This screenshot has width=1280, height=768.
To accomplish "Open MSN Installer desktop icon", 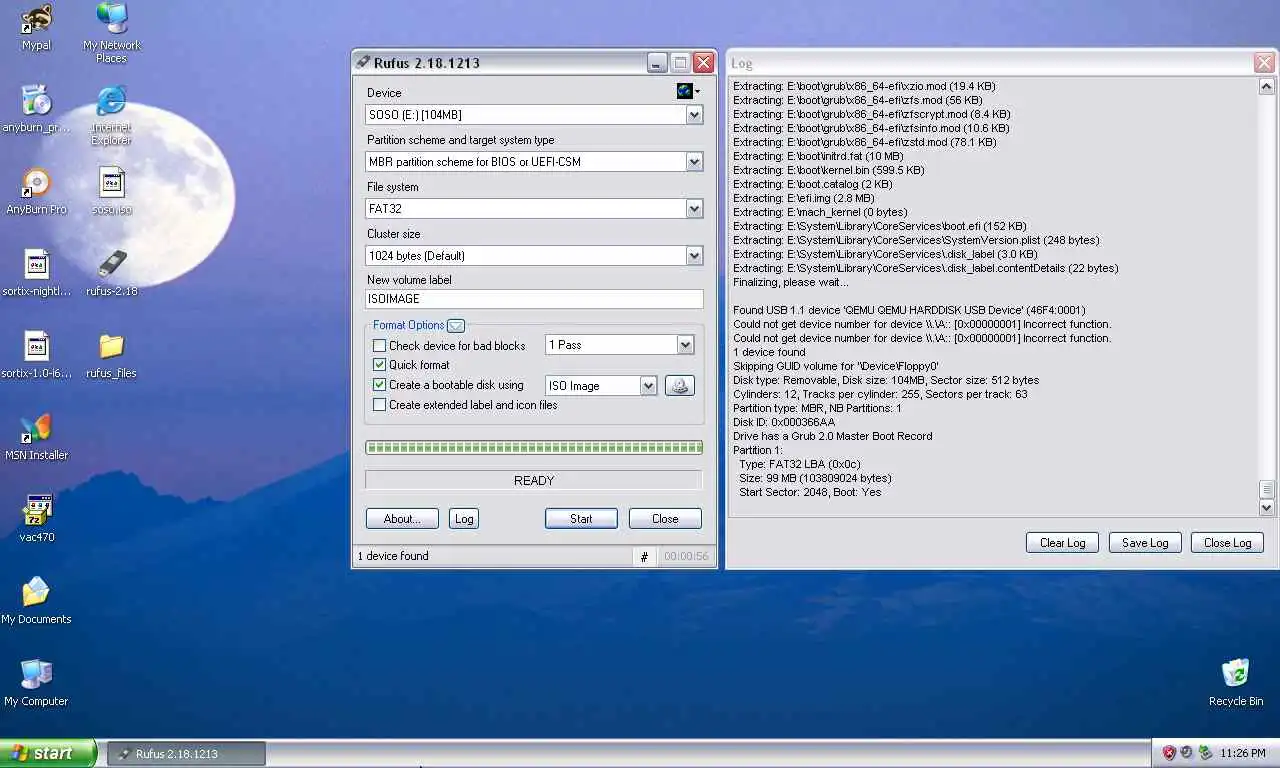I will coord(36,437).
